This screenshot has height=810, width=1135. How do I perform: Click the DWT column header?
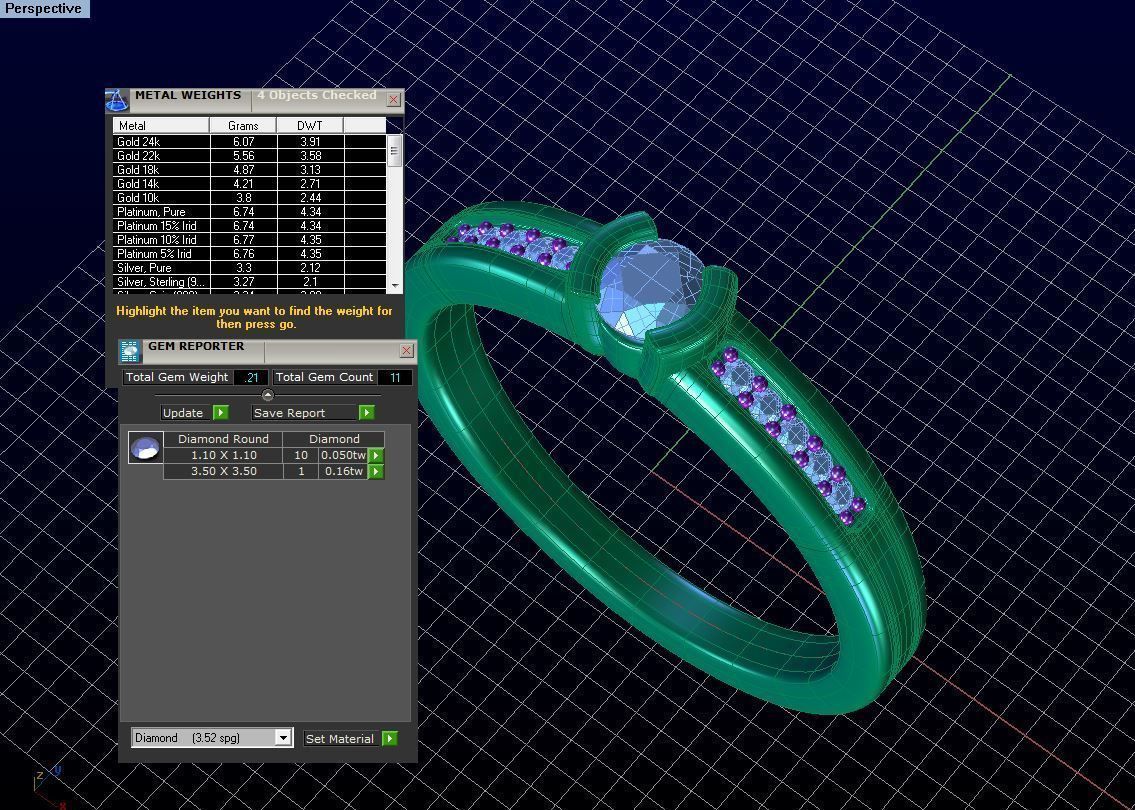310,125
